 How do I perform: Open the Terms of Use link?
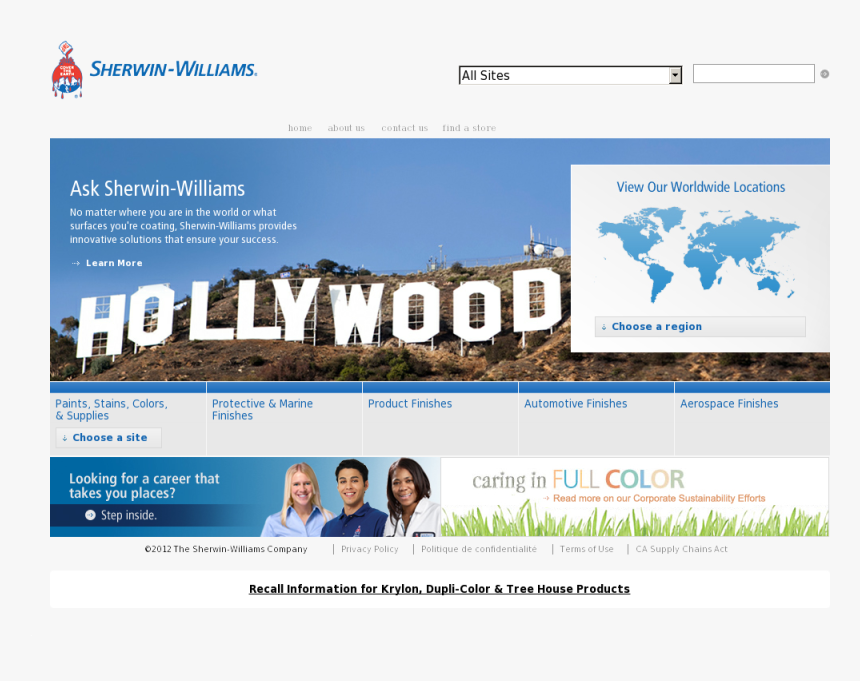tap(586, 549)
